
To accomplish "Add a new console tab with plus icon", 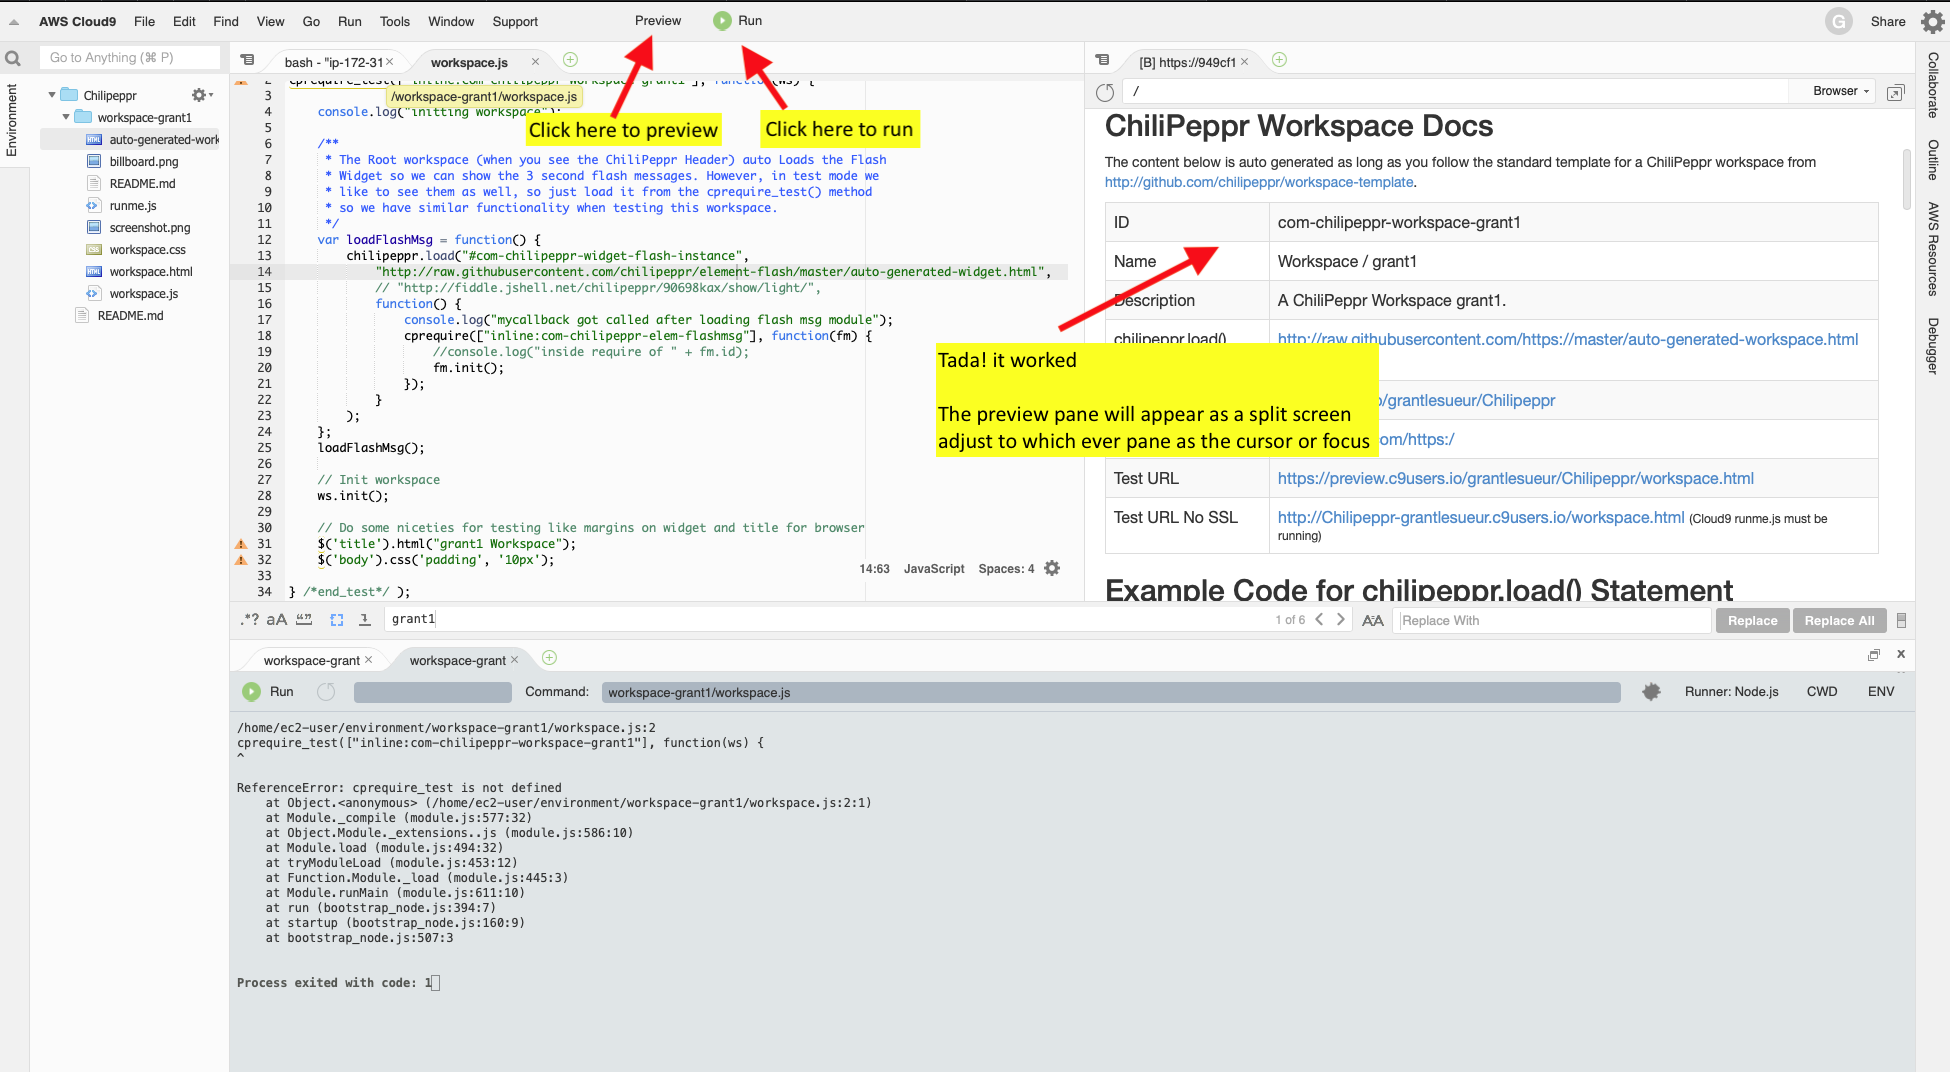I will 549,658.
